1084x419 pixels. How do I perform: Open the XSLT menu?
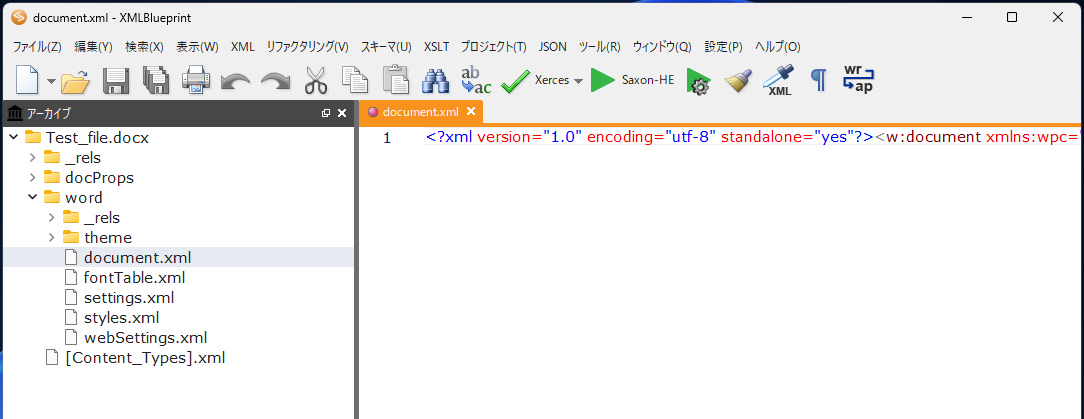(x=436, y=47)
